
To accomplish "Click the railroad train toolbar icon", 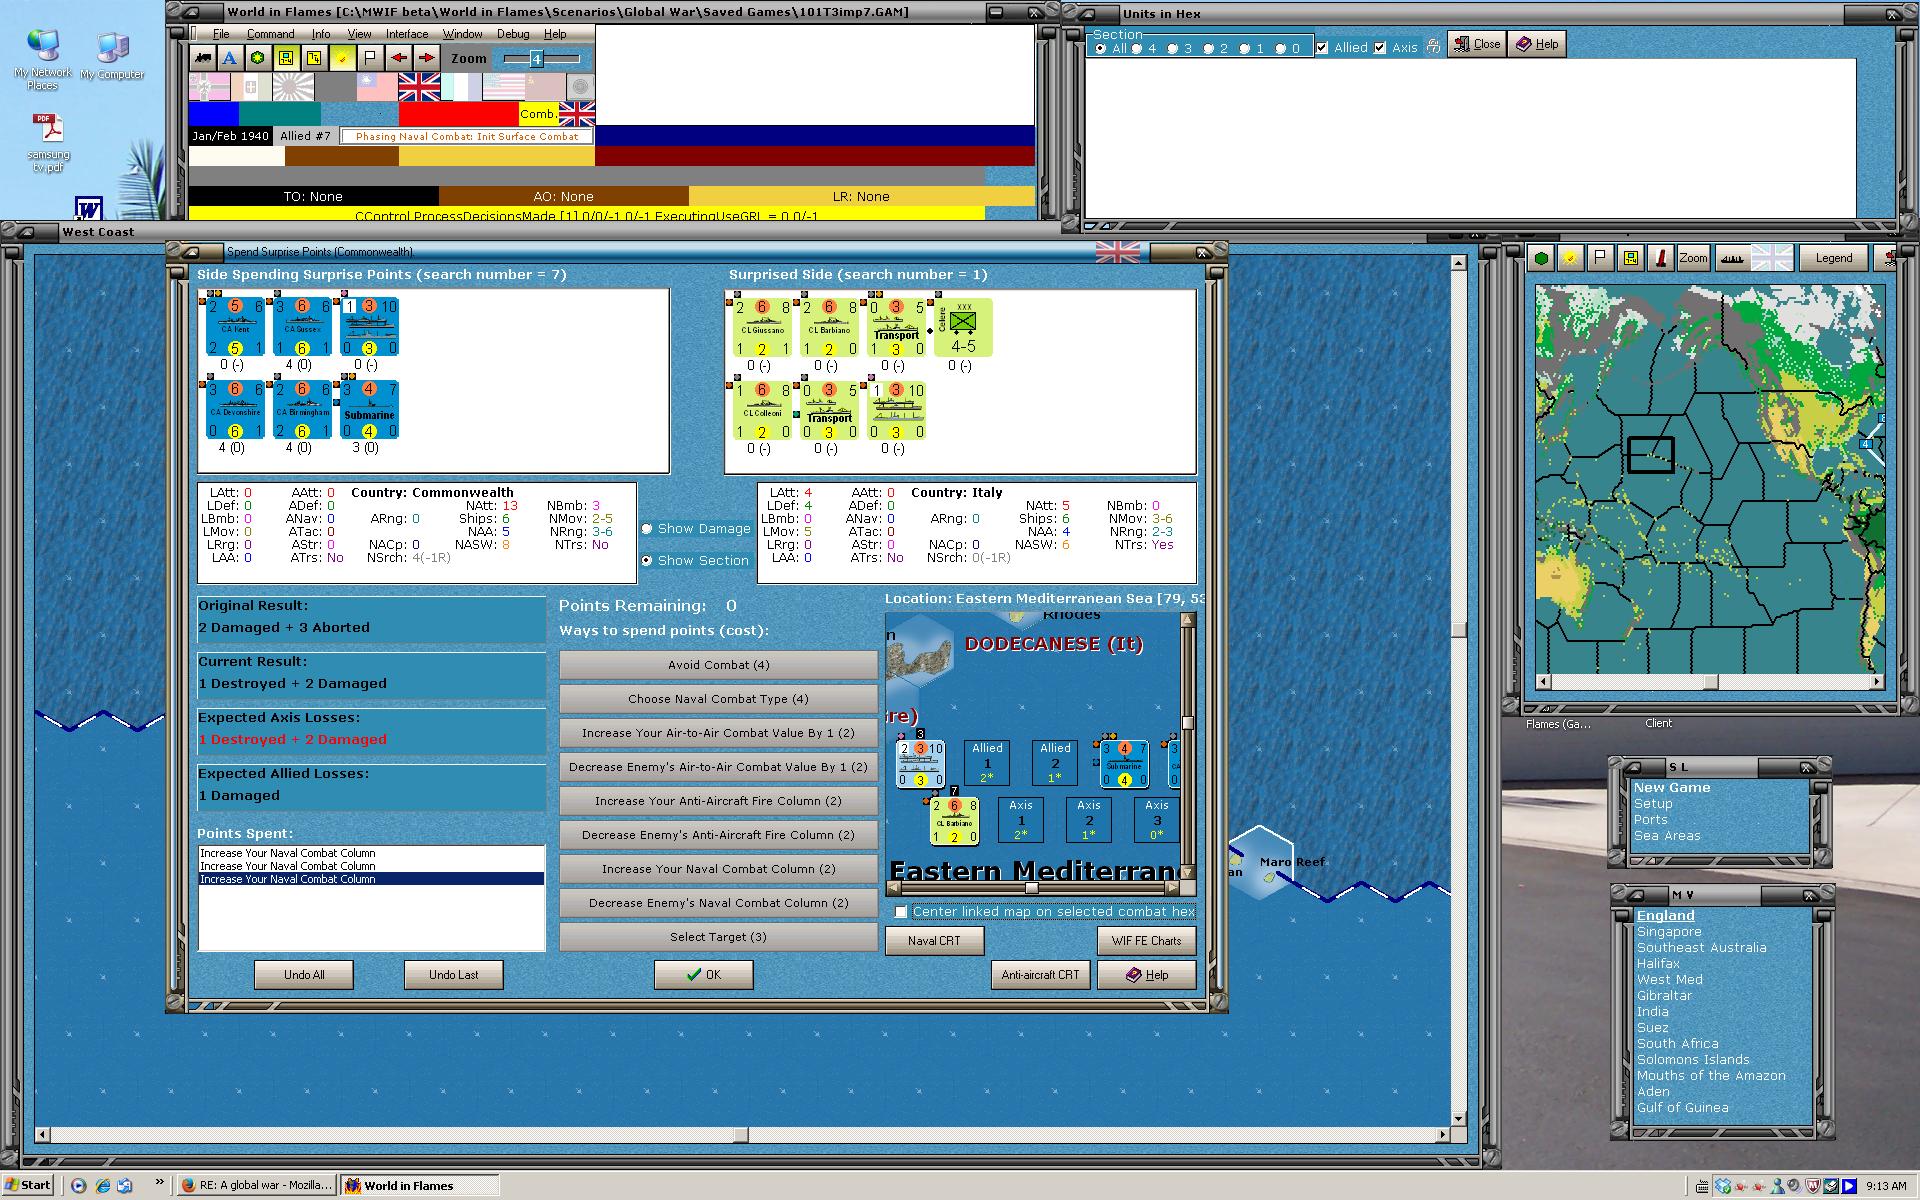I will click(x=204, y=58).
